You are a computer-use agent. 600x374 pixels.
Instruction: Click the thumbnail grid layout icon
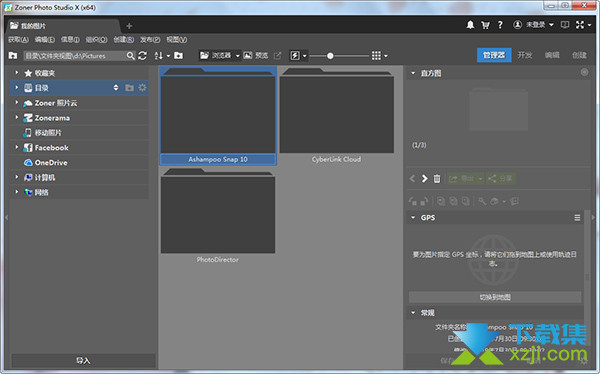[x=376, y=56]
